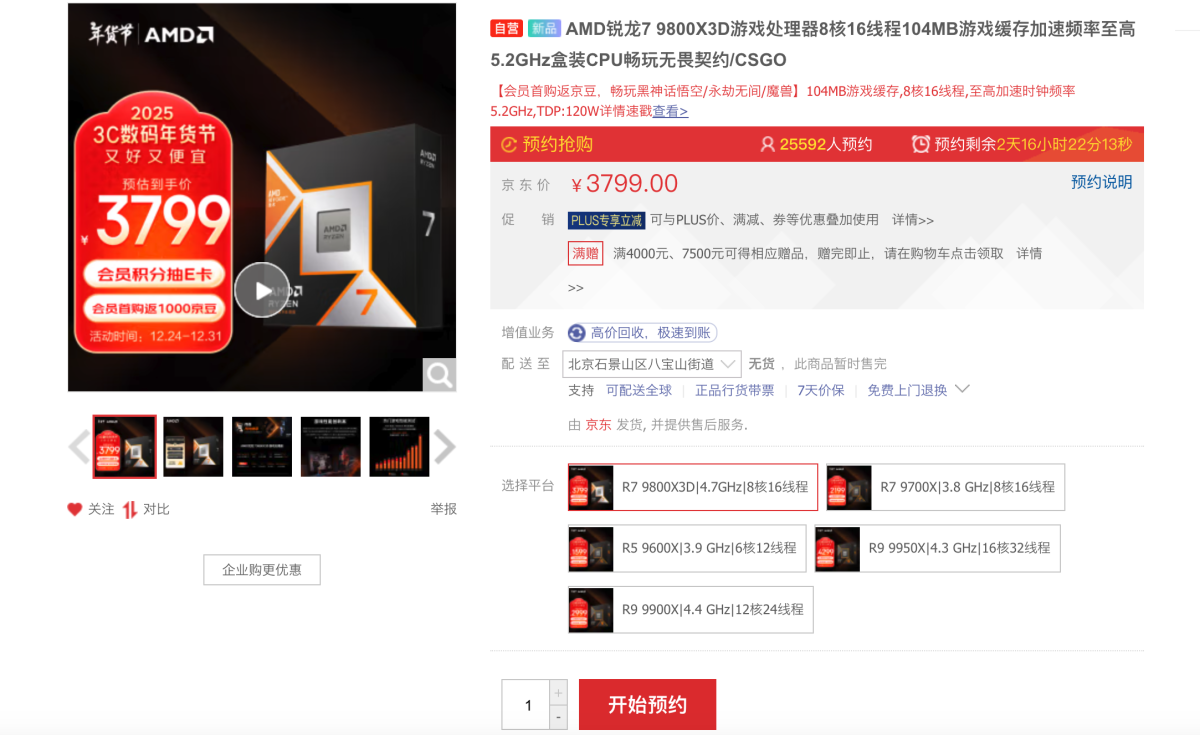The height and width of the screenshot is (735, 1200).
Task: Select the R7 9800X3D platform option
Action: 693,487
